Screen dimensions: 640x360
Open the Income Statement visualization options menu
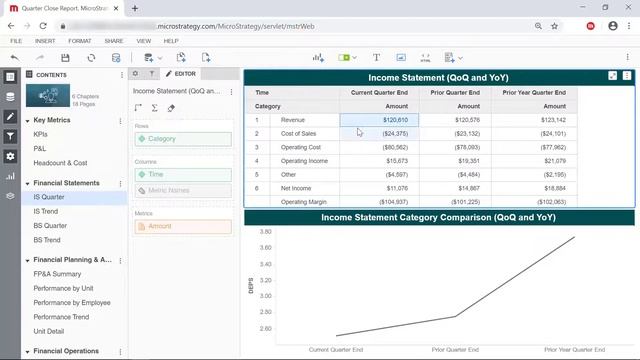point(627,76)
